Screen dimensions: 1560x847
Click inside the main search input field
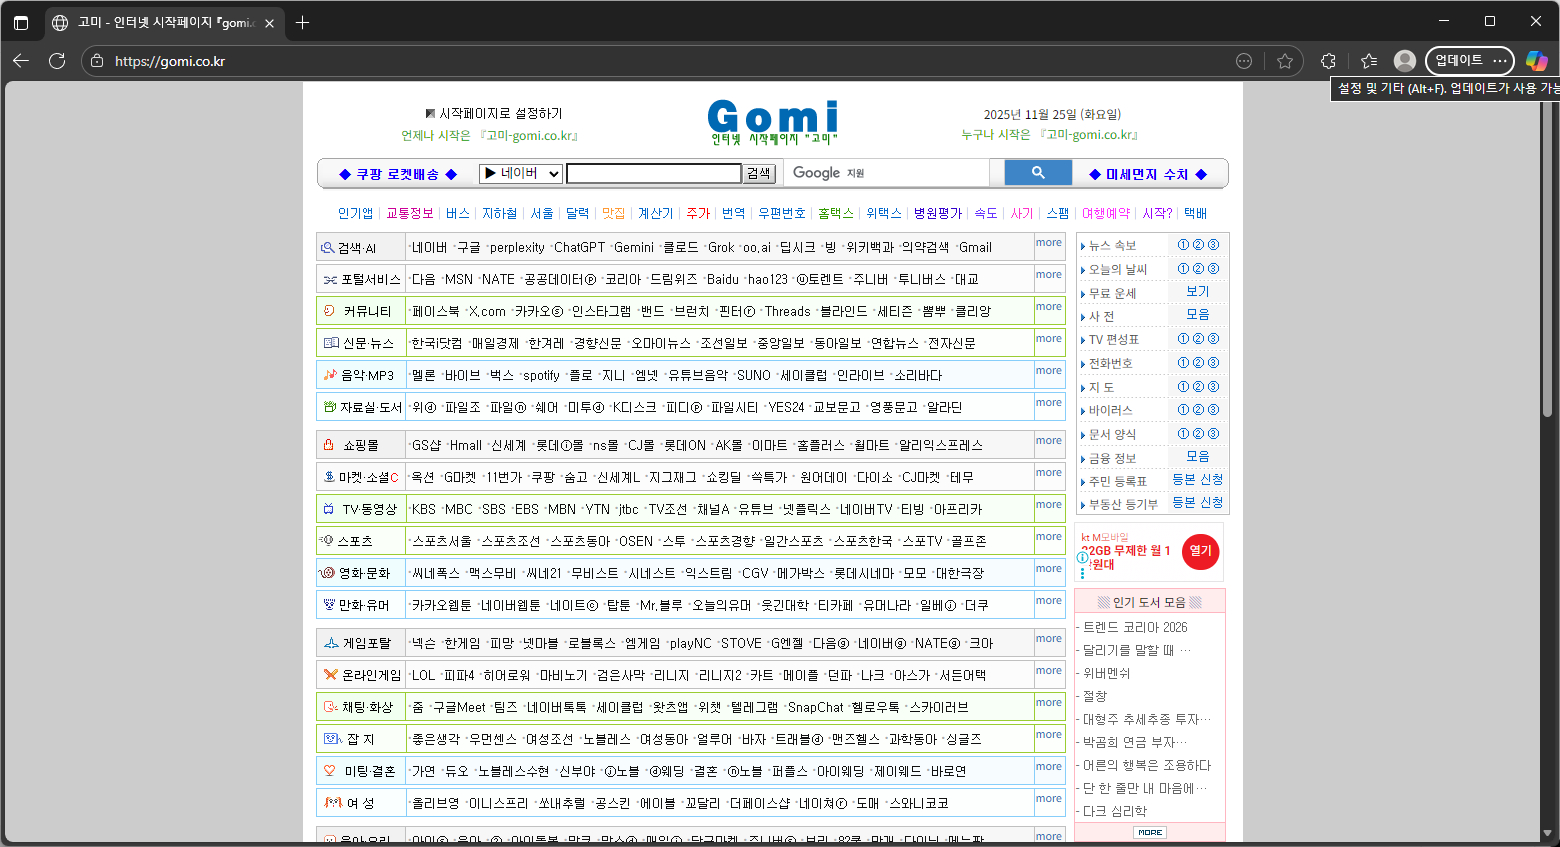click(x=652, y=172)
